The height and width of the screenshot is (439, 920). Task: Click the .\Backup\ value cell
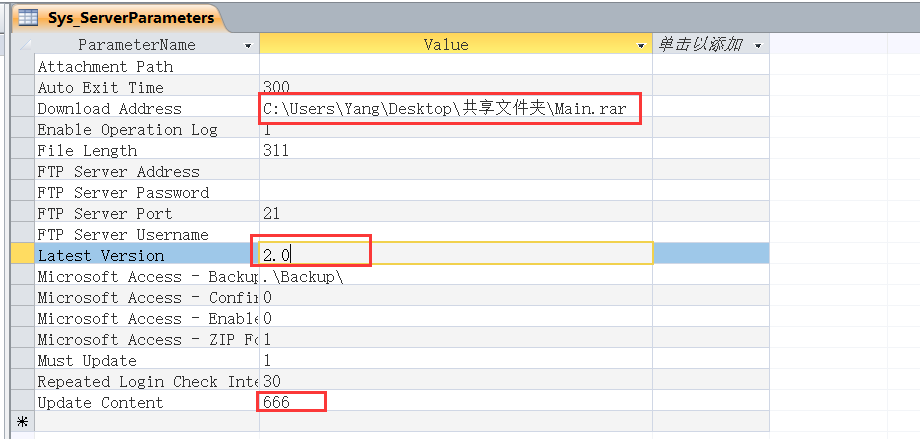tap(456, 276)
